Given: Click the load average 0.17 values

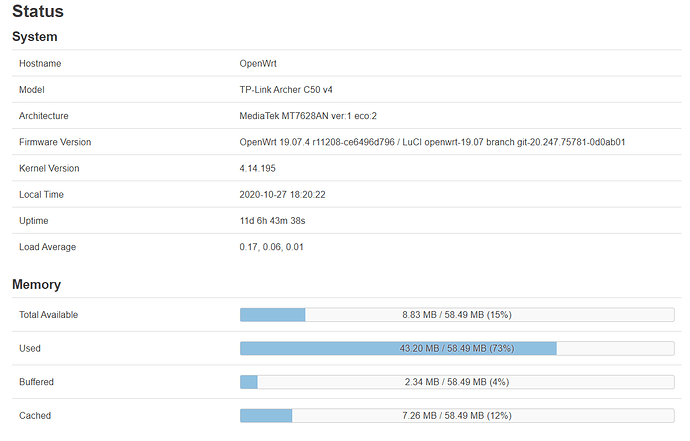Looking at the screenshot, I should (272, 247).
